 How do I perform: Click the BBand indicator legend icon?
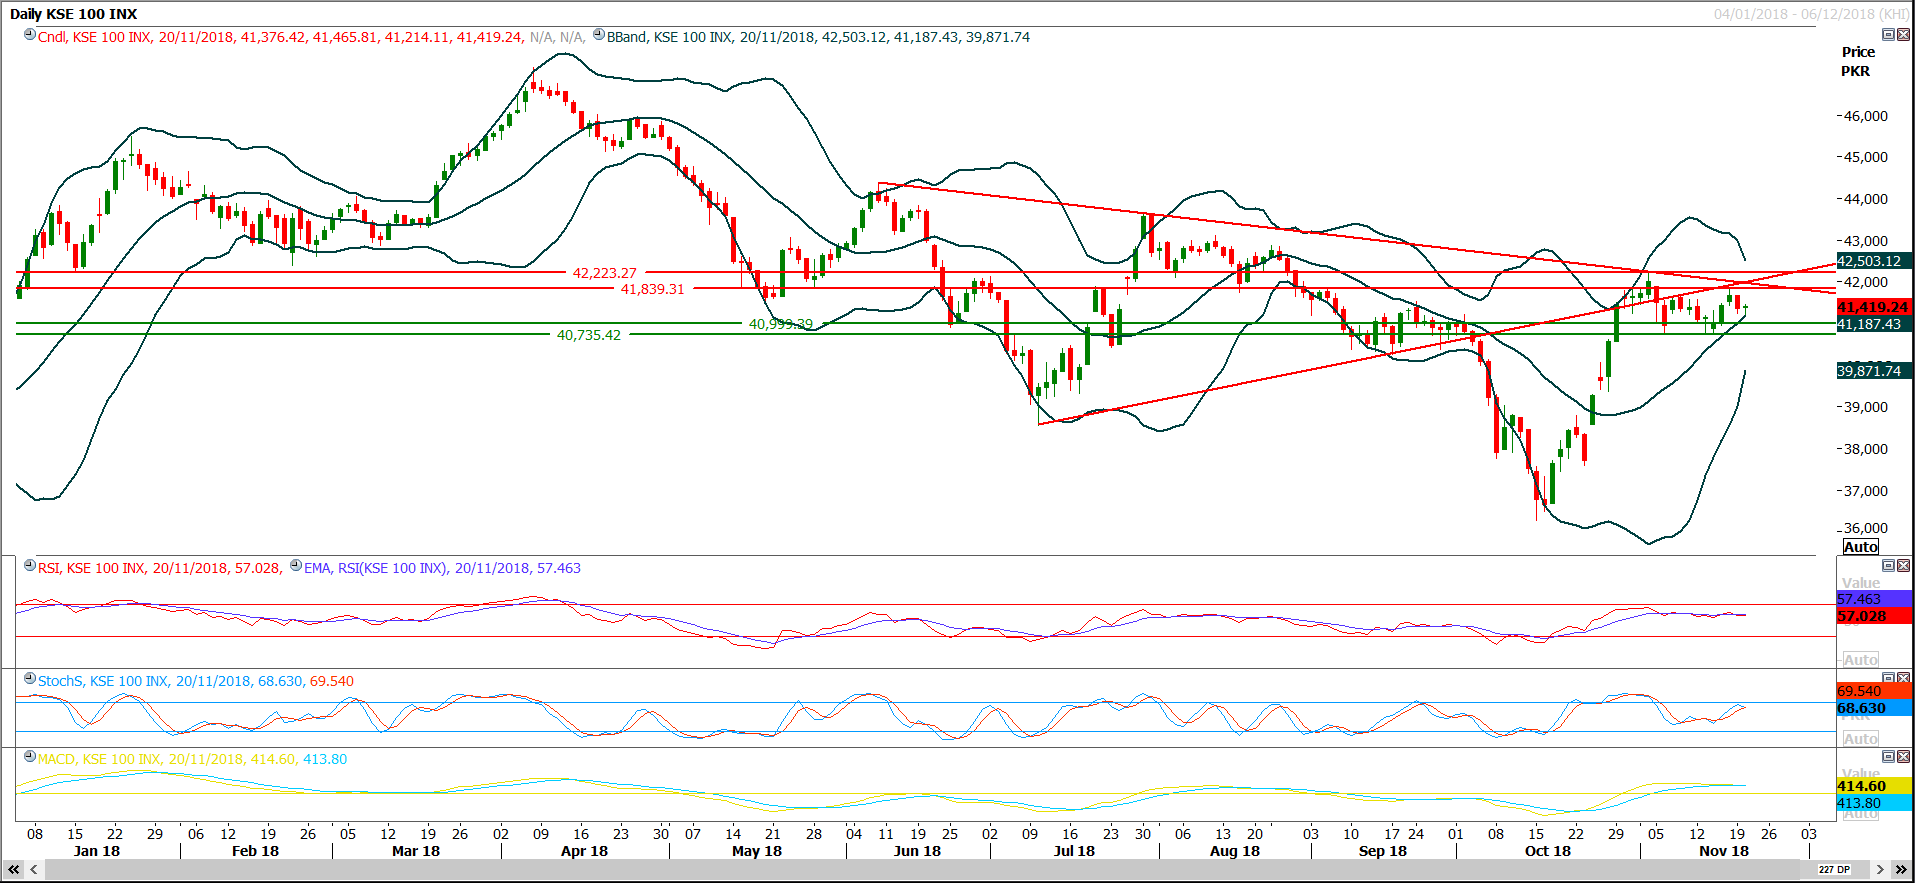(599, 35)
